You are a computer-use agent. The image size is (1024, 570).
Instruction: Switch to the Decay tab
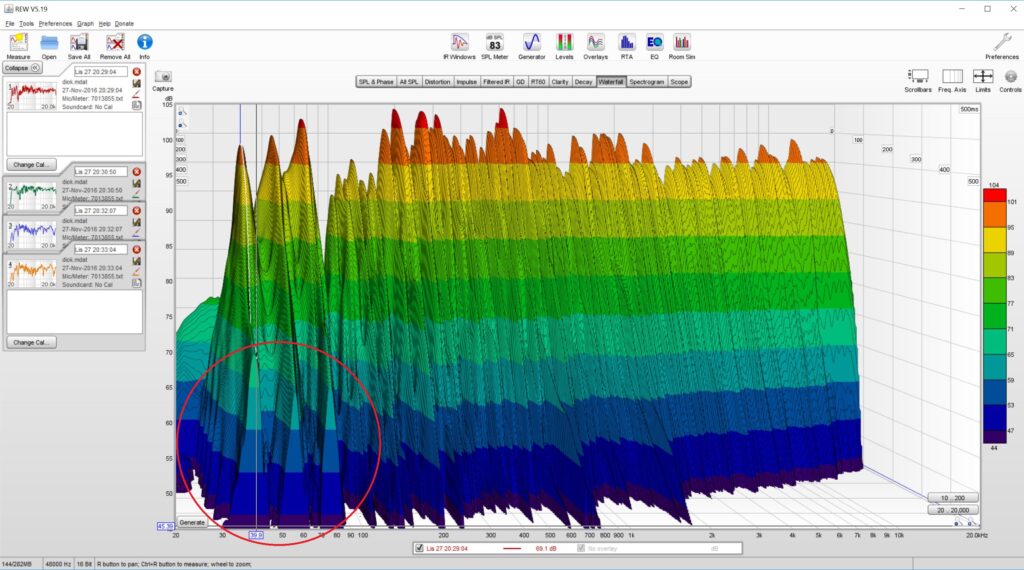click(584, 82)
